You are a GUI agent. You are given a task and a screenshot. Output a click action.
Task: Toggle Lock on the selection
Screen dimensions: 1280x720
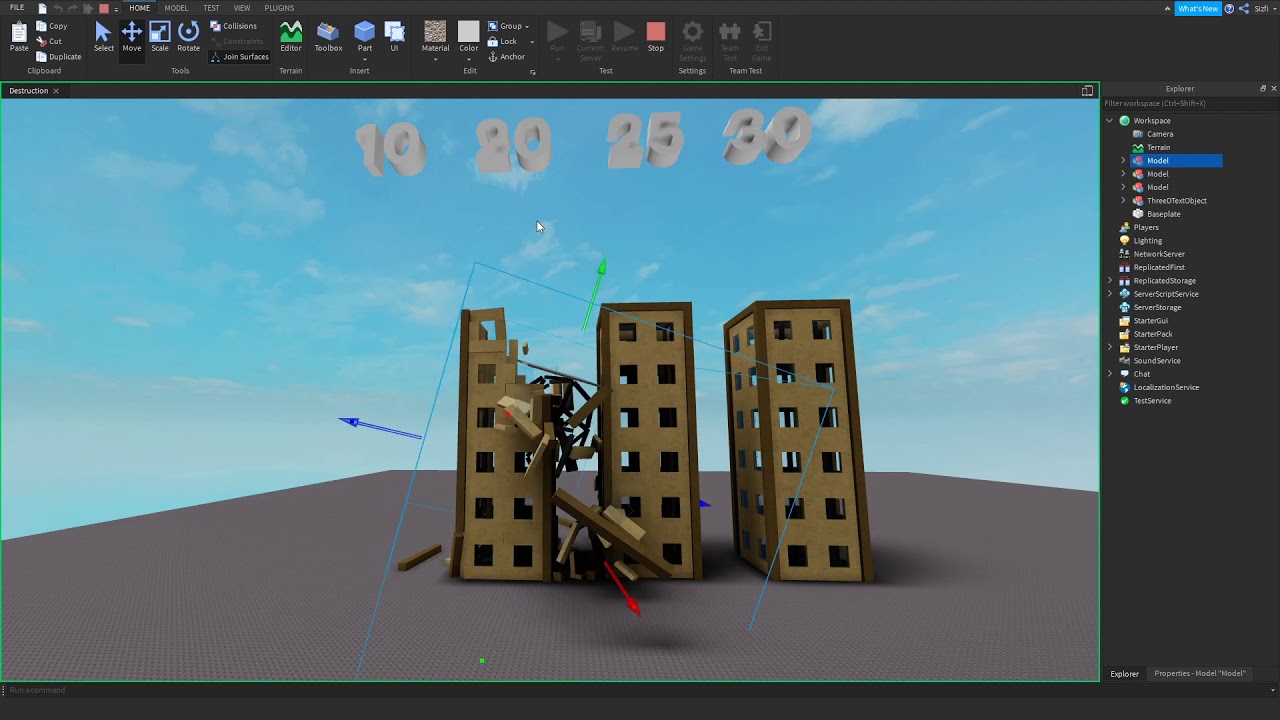pos(502,41)
